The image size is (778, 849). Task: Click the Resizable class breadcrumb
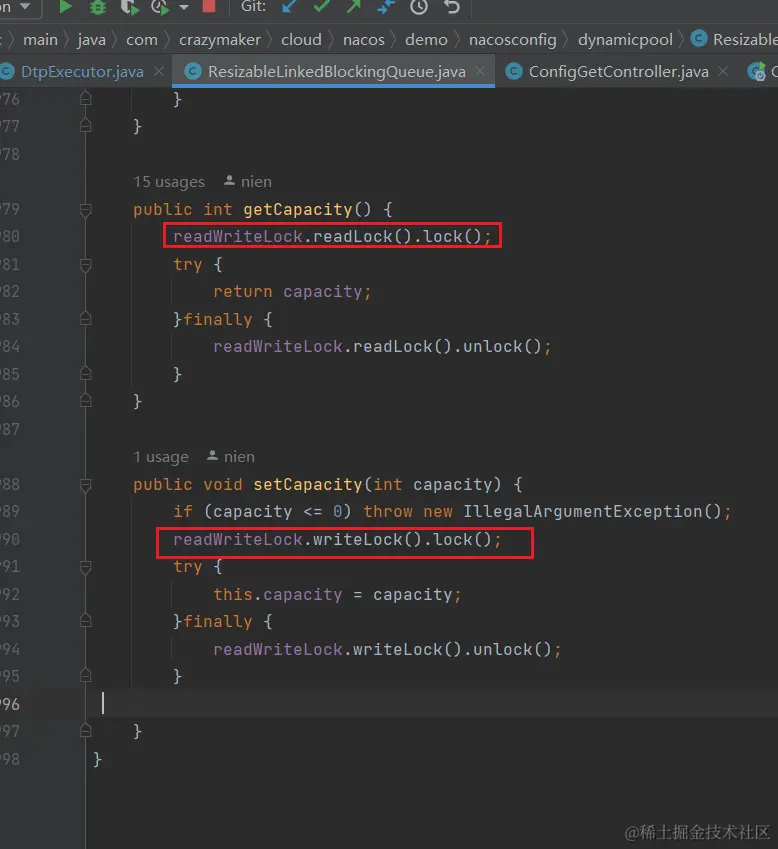tap(735, 40)
